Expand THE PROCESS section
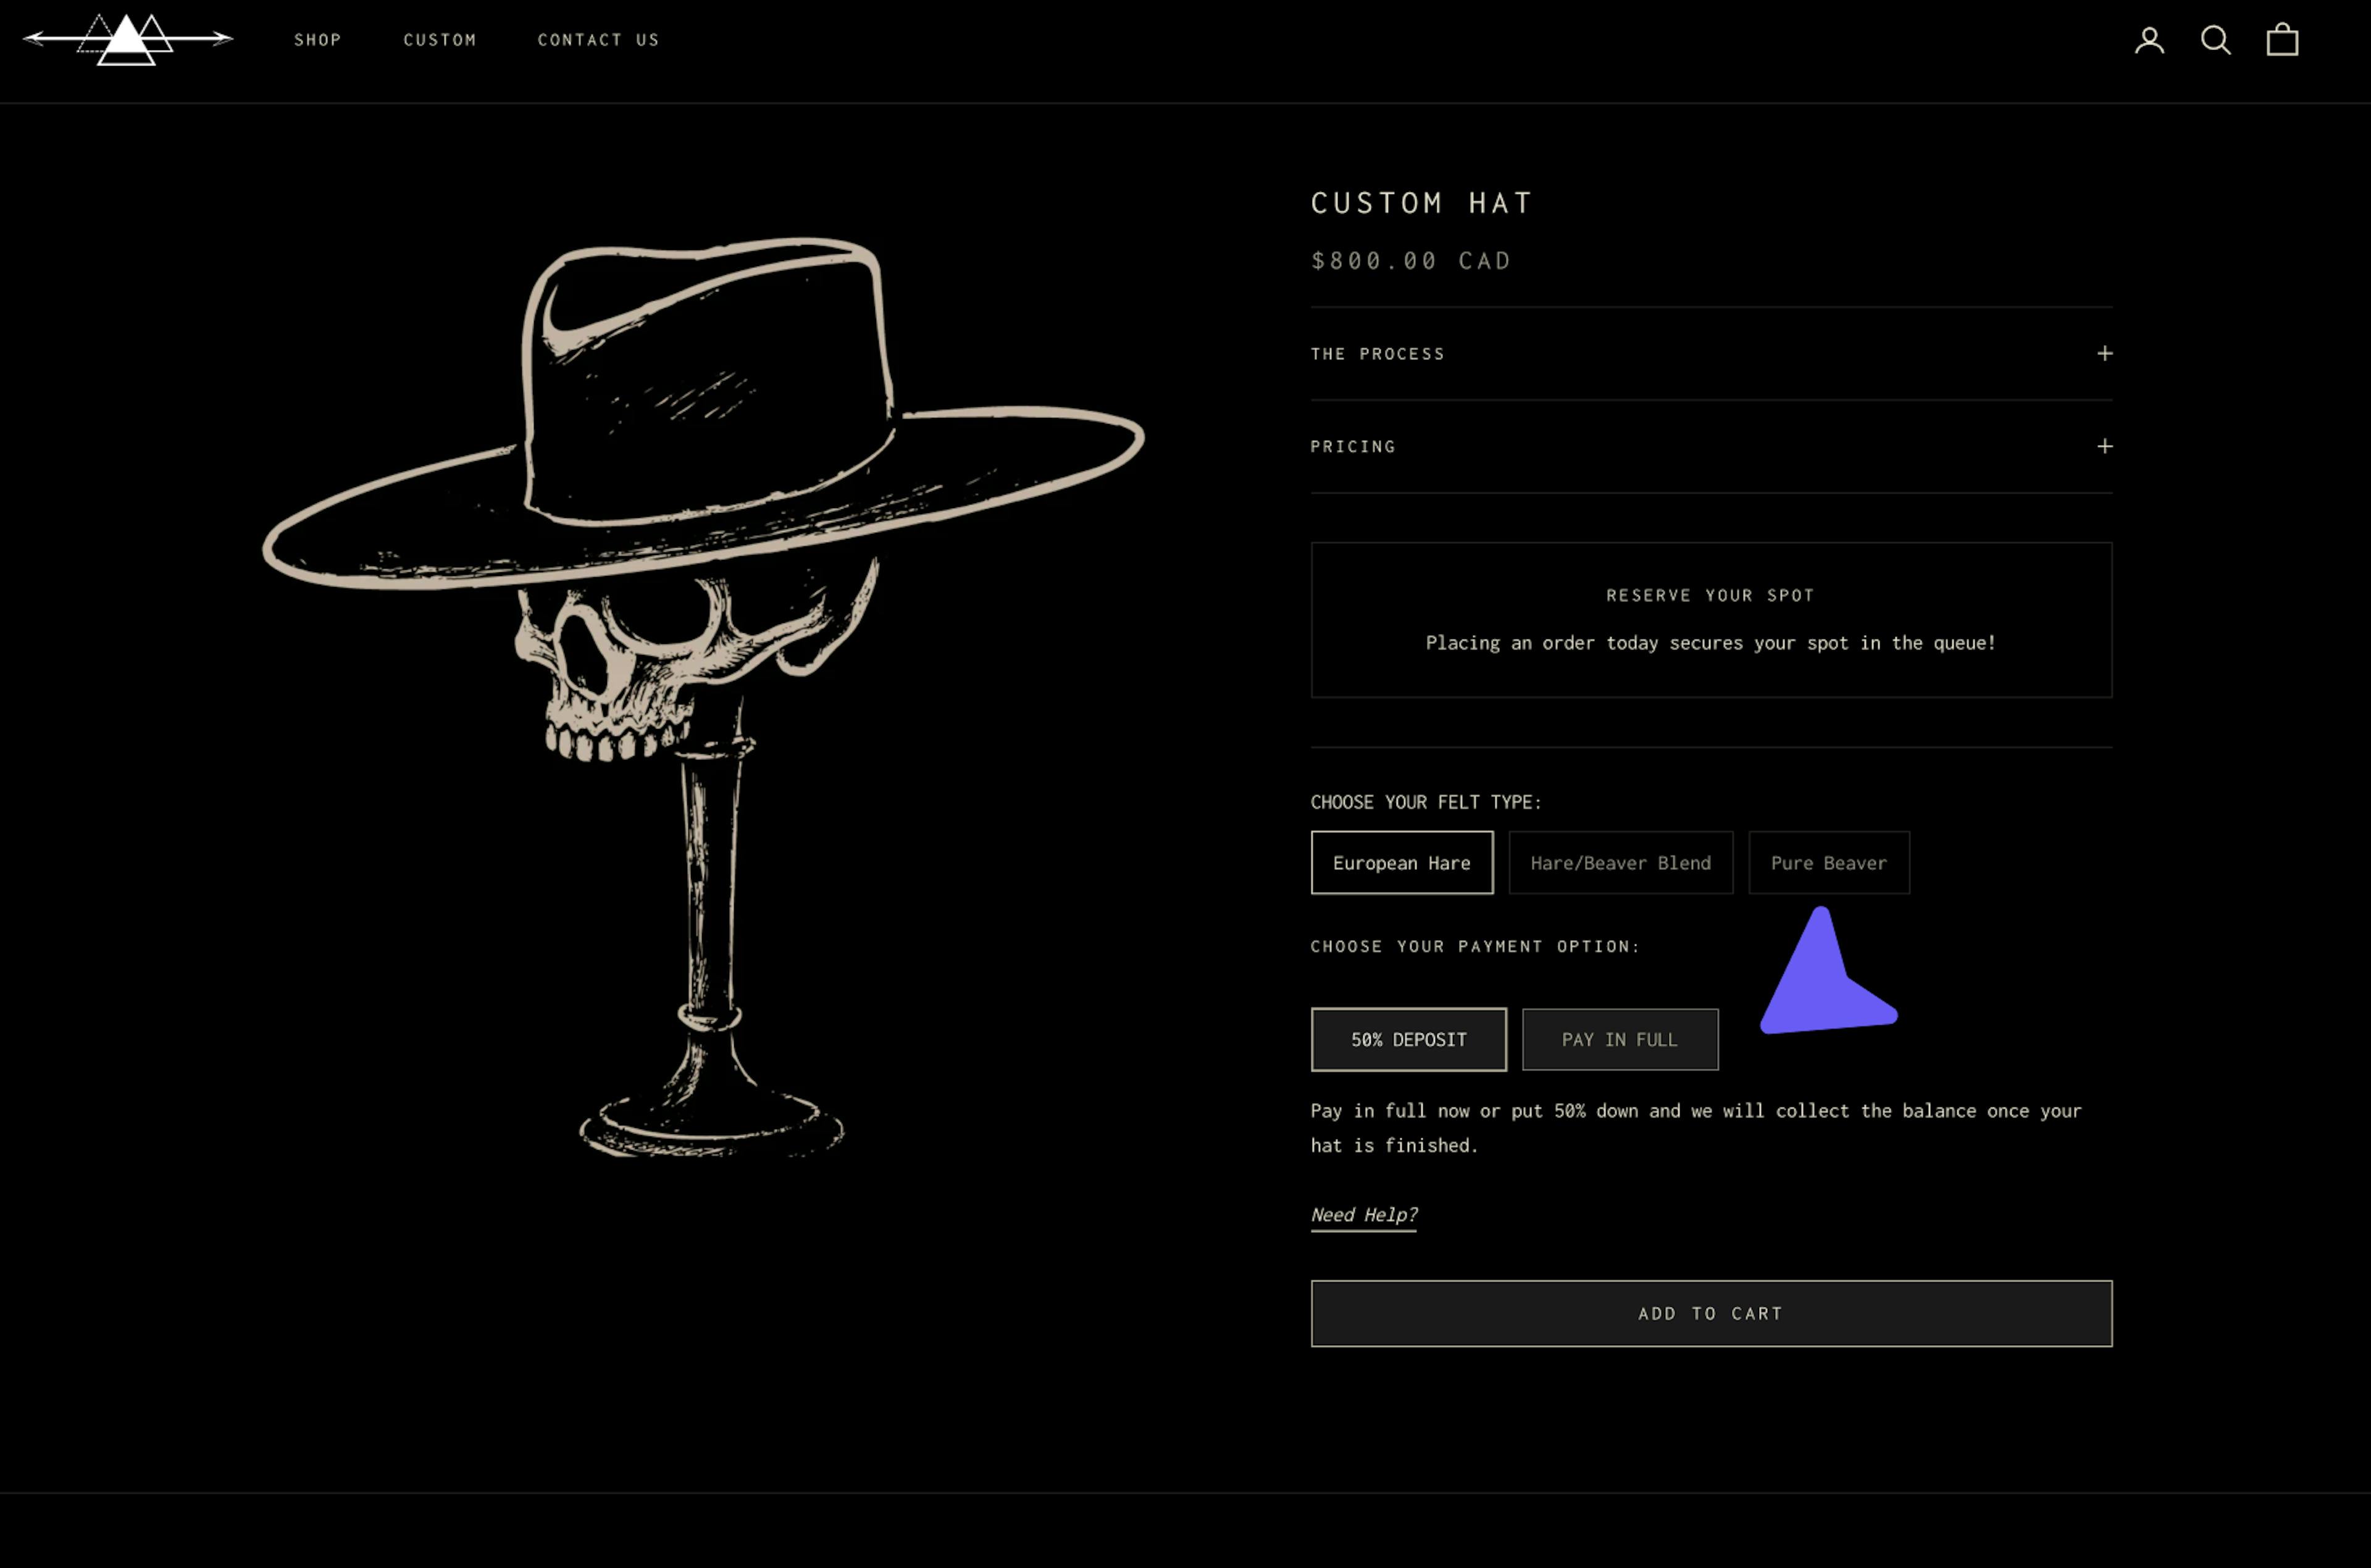The height and width of the screenshot is (1568, 2371). (1710, 353)
